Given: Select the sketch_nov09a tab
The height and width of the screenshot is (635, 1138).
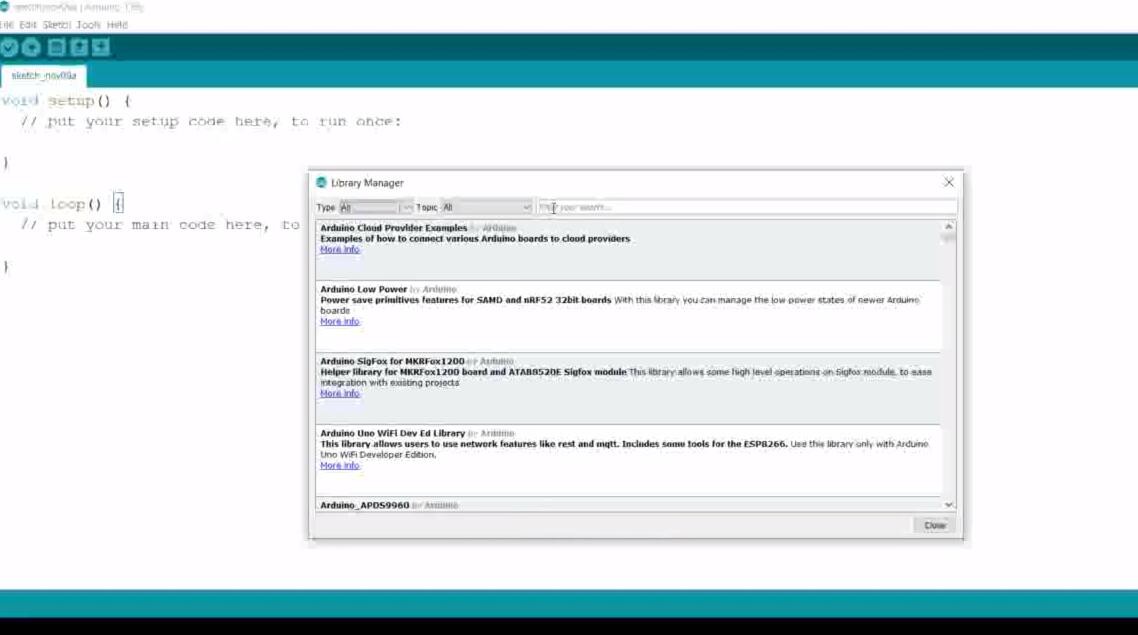Looking at the screenshot, I should point(44,75).
